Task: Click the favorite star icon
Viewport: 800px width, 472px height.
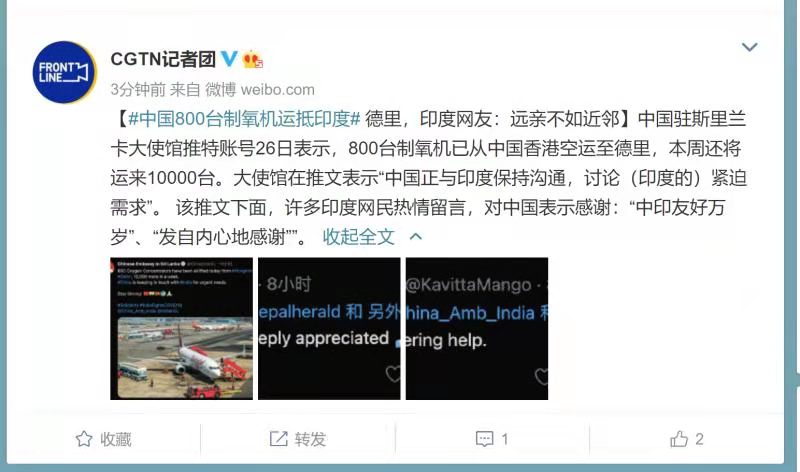Action: (x=84, y=439)
